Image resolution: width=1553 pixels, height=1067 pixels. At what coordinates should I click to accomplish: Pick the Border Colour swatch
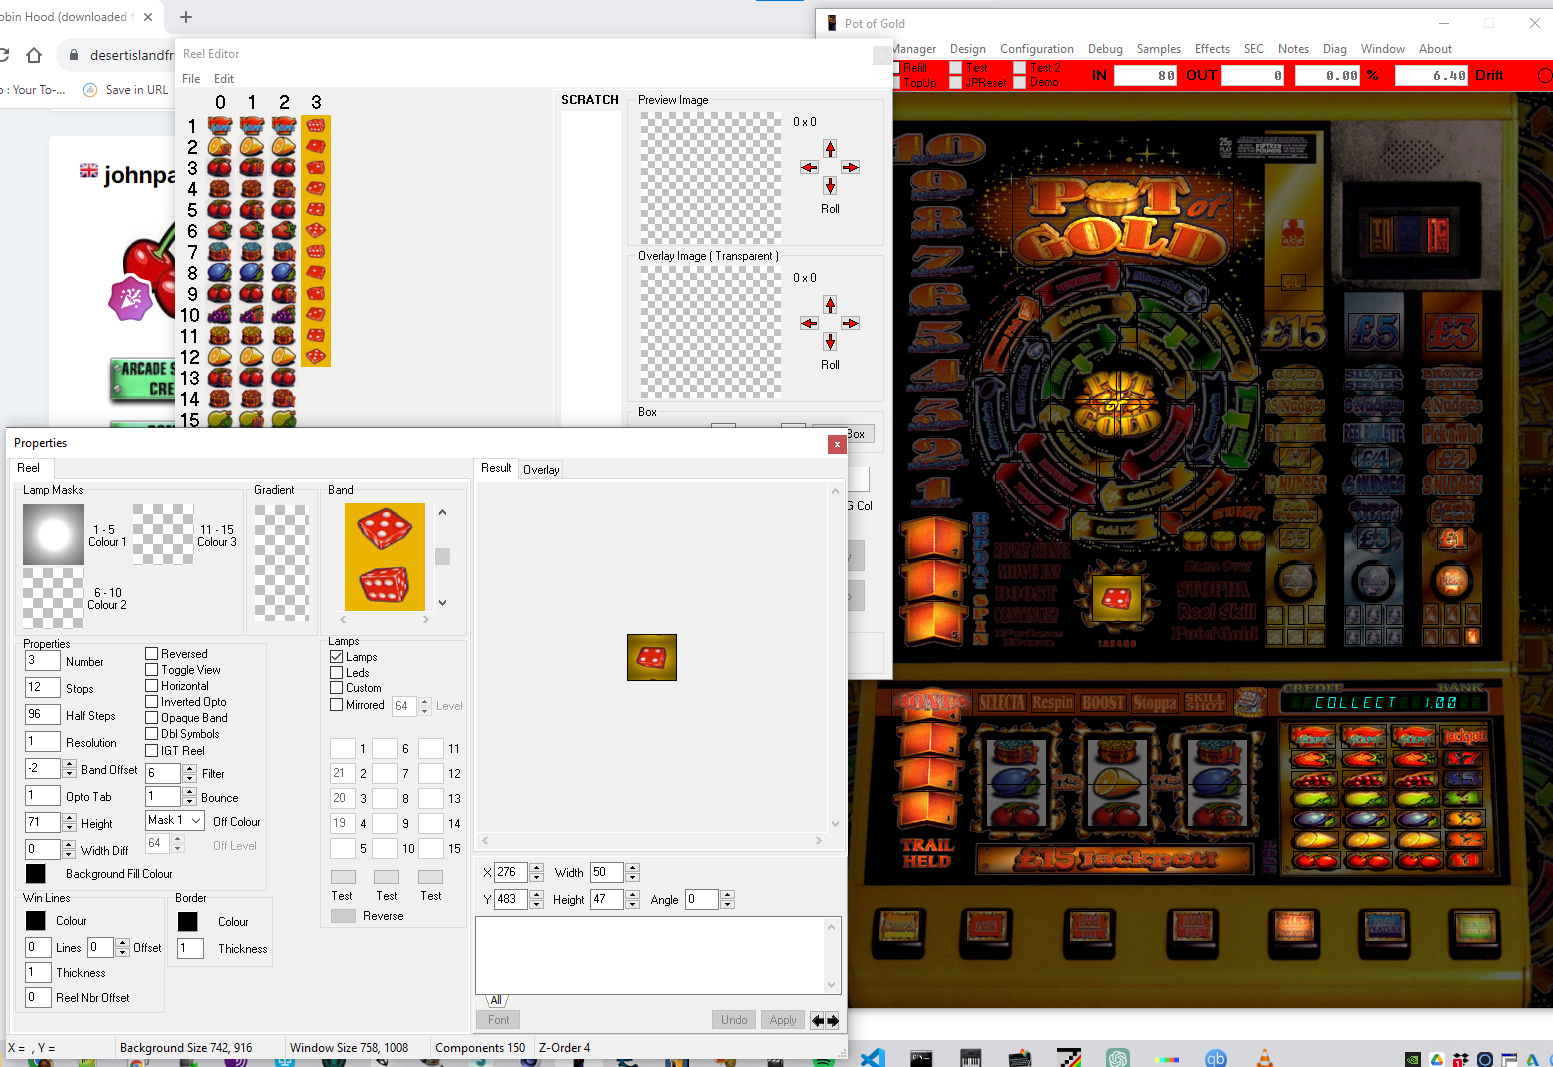pyautogui.click(x=188, y=921)
